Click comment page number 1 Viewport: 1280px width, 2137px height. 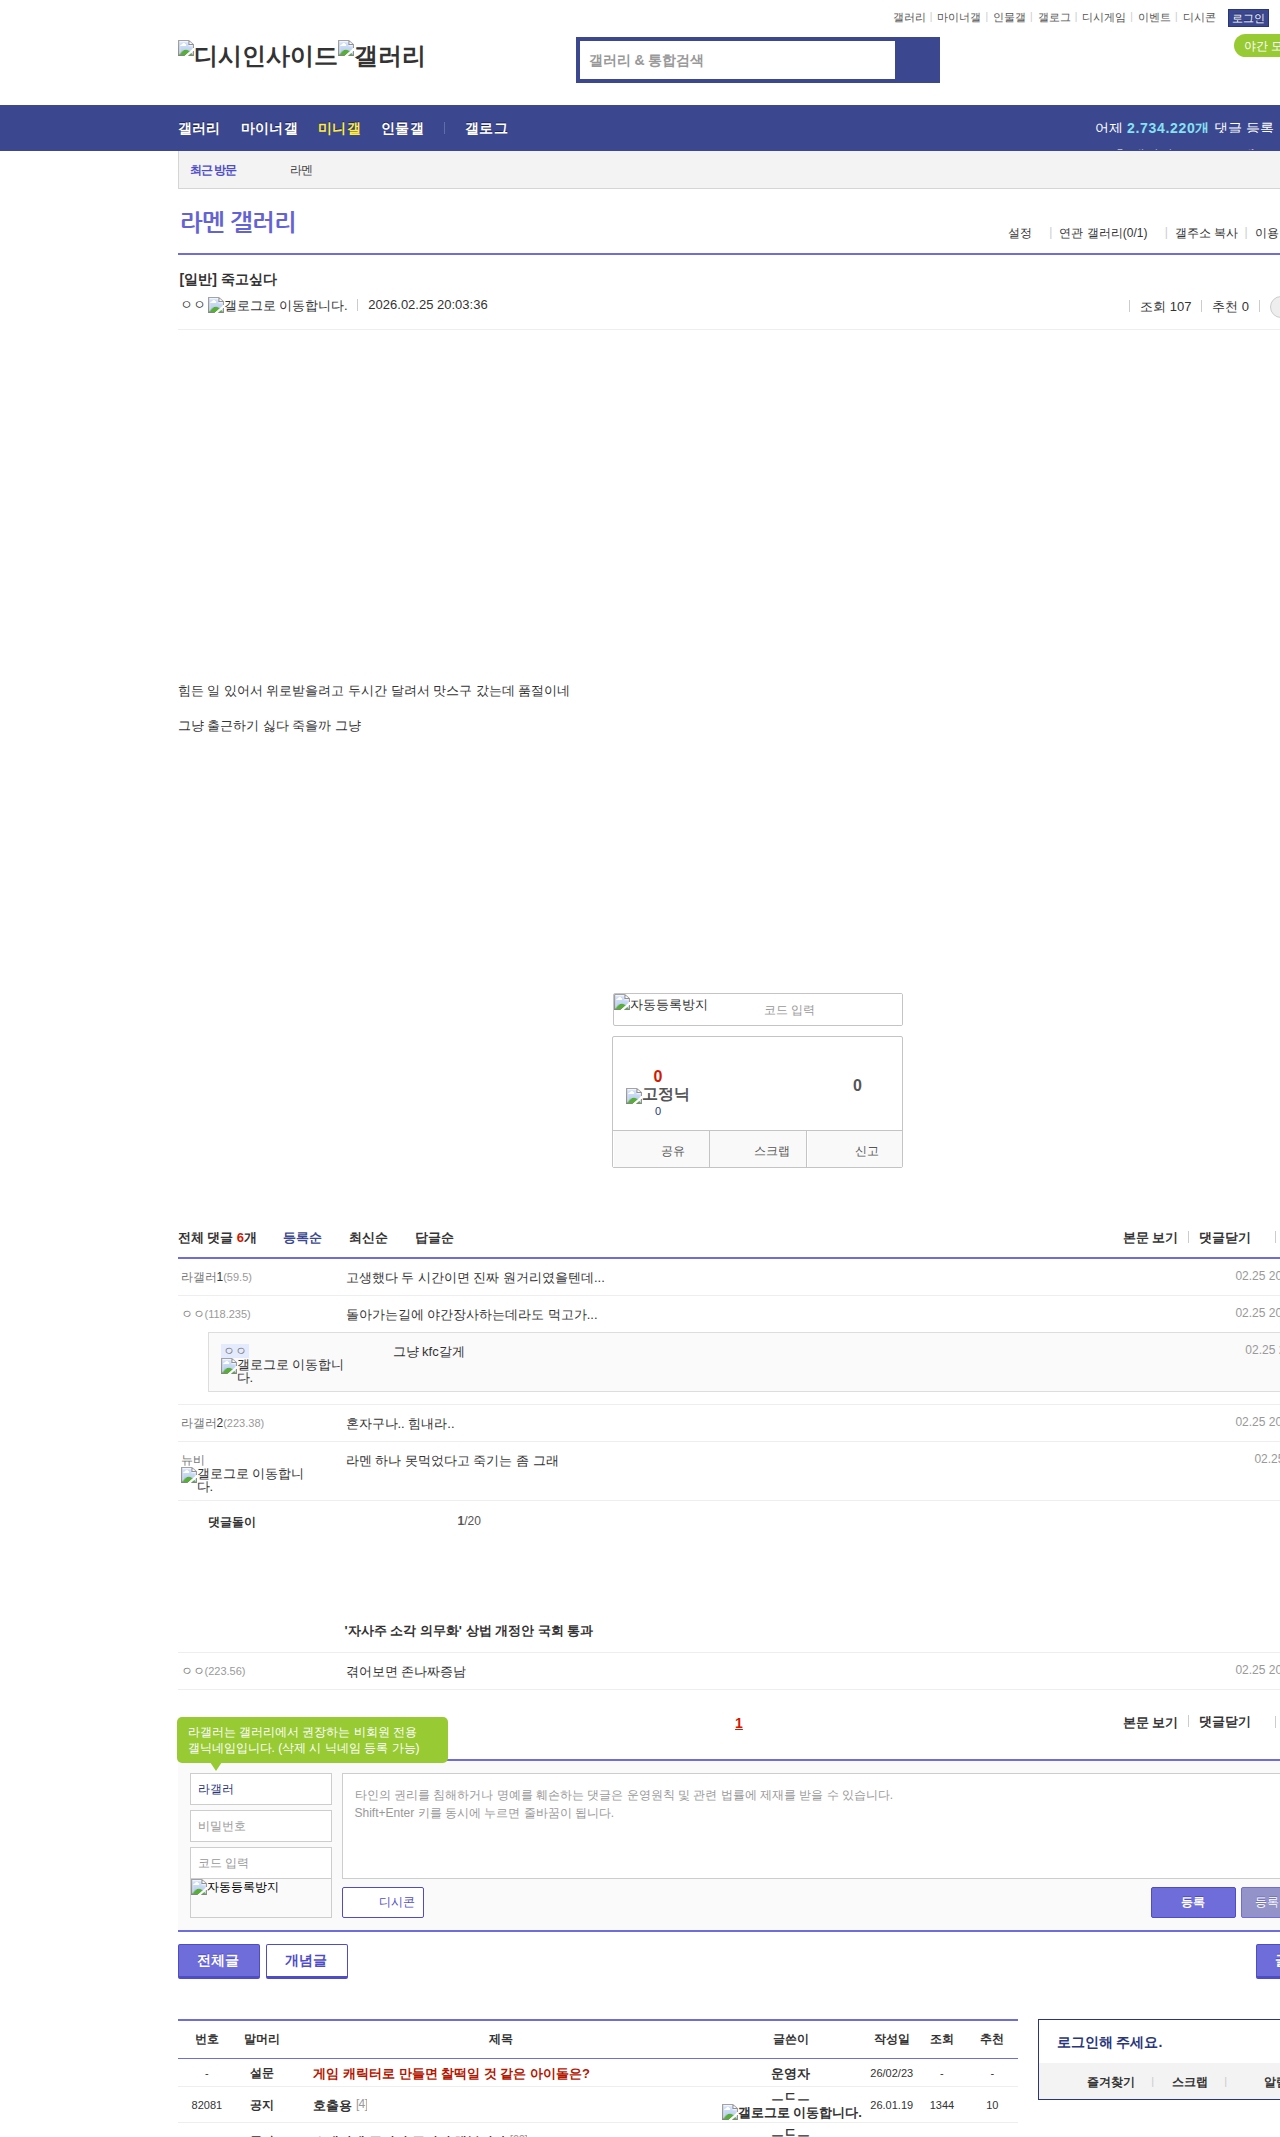[x=739, y=1723]
